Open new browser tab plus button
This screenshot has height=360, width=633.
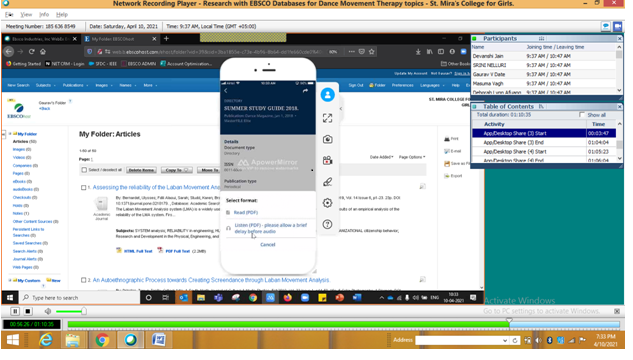166,39
